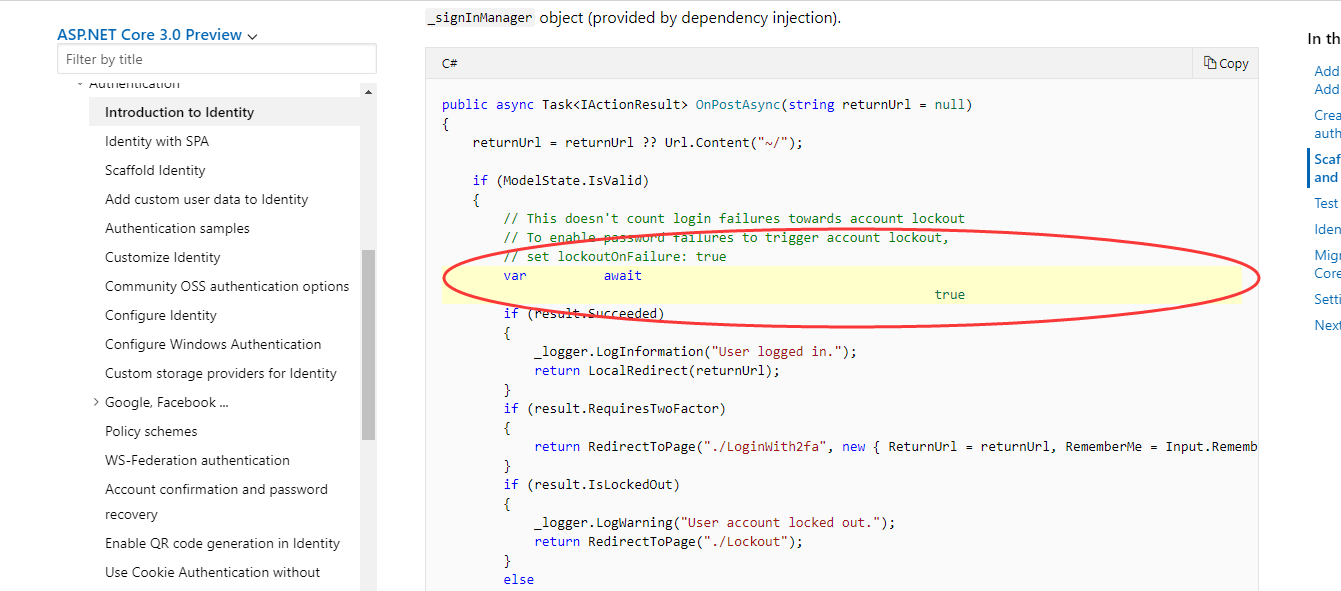Open Customize Identity article
This screenshot has height=591, width=1341.
point(163,257)
